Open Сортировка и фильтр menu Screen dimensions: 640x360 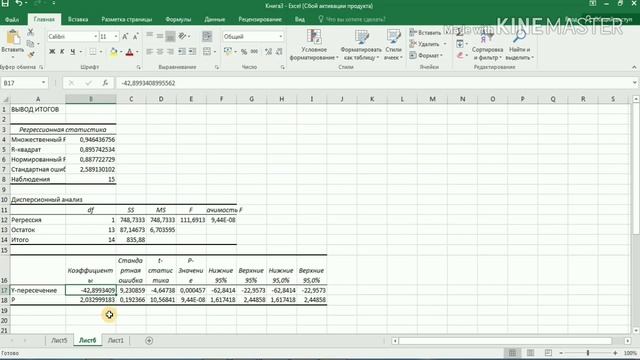(487, 45)
